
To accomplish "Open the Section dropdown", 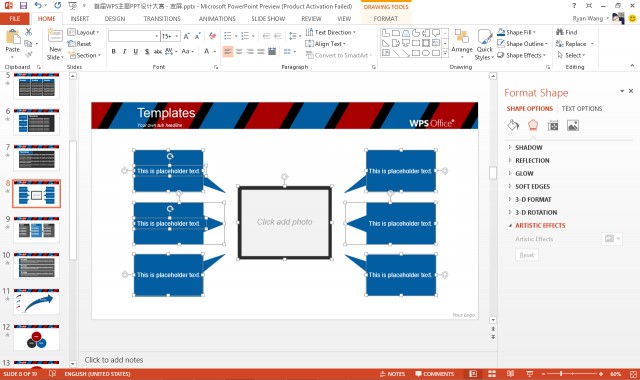I will click(84, 55).
